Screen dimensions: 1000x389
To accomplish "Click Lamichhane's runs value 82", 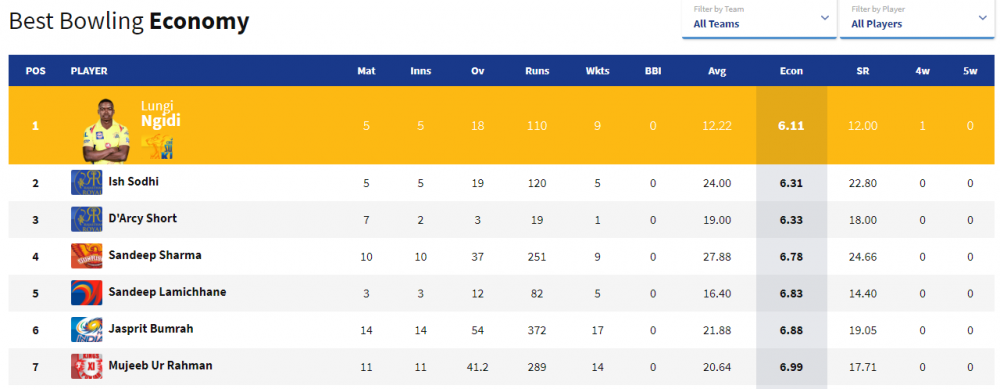I will pos(537,294).
